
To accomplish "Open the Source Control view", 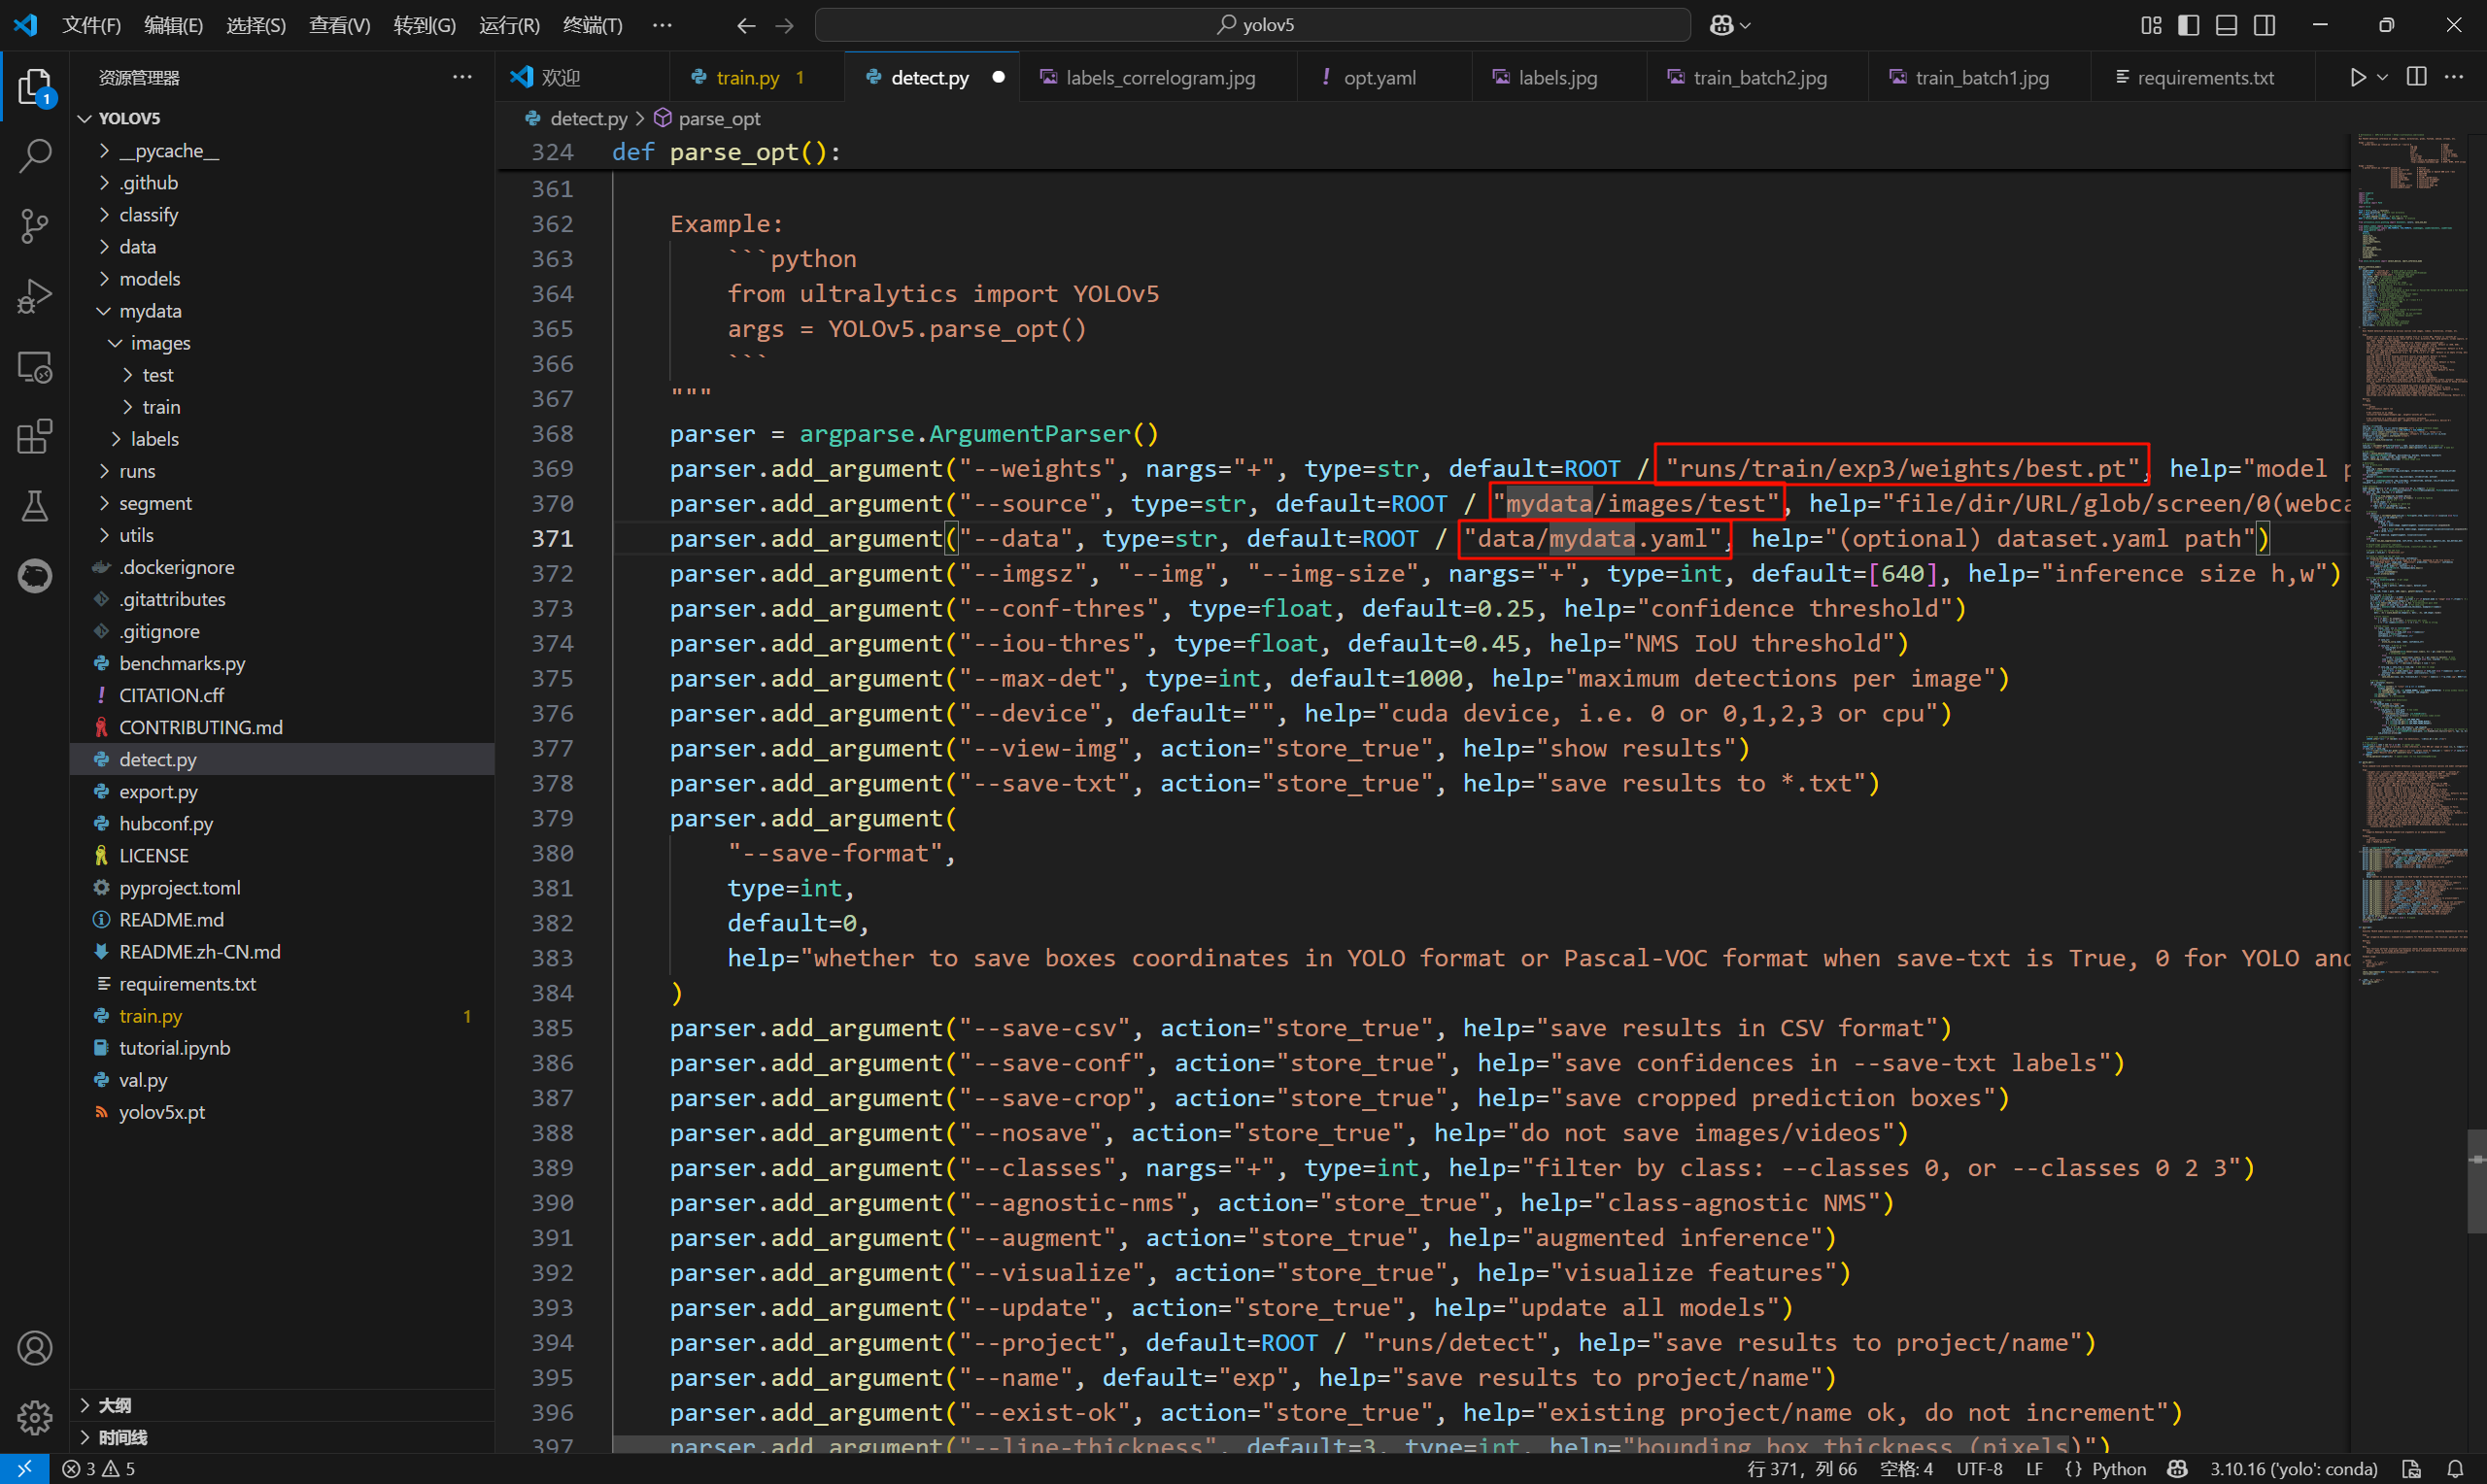I will pyautogui.click(x=35, y=226).
